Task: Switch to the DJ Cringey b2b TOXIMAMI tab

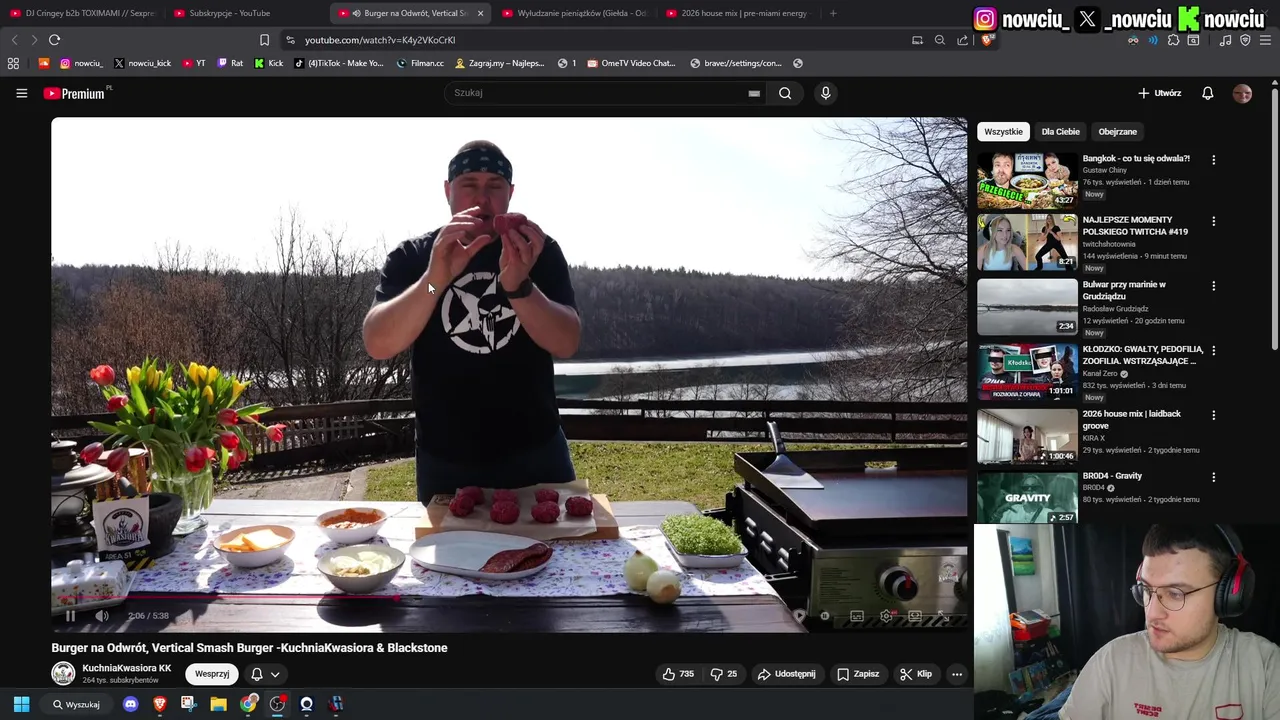Action: click(82, 13)
